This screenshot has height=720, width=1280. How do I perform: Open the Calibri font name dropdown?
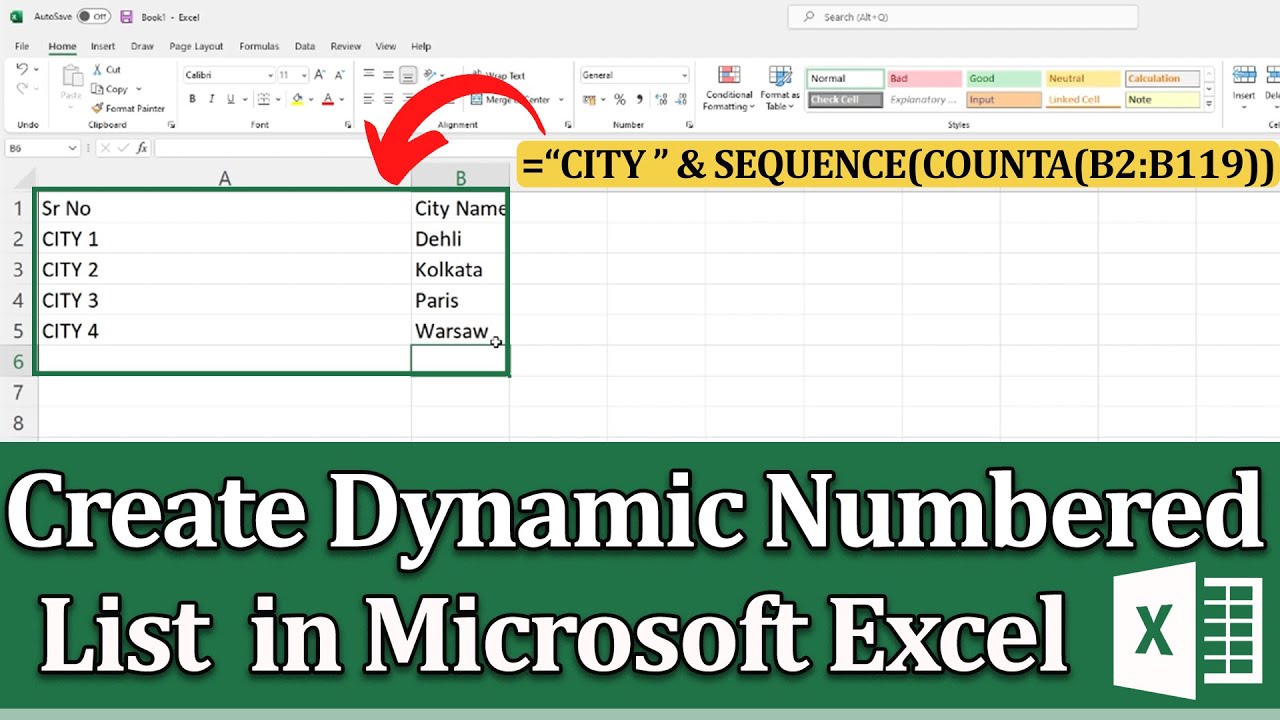coord(270,75)
